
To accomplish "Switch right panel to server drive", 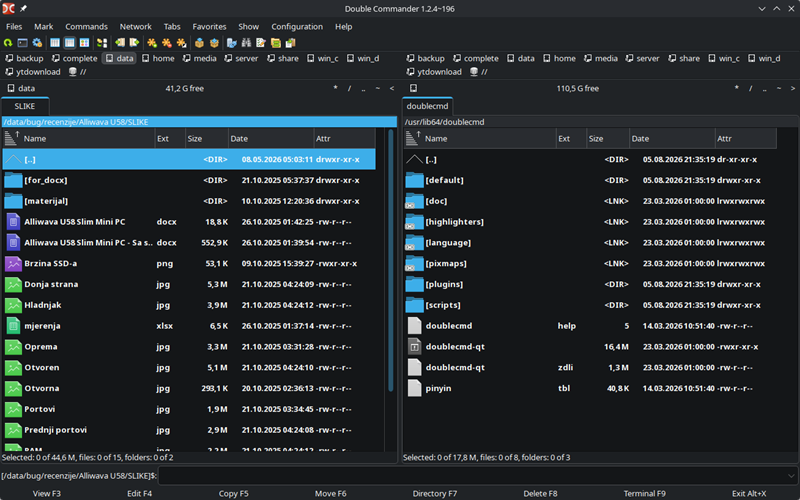I will click(642, 58).
